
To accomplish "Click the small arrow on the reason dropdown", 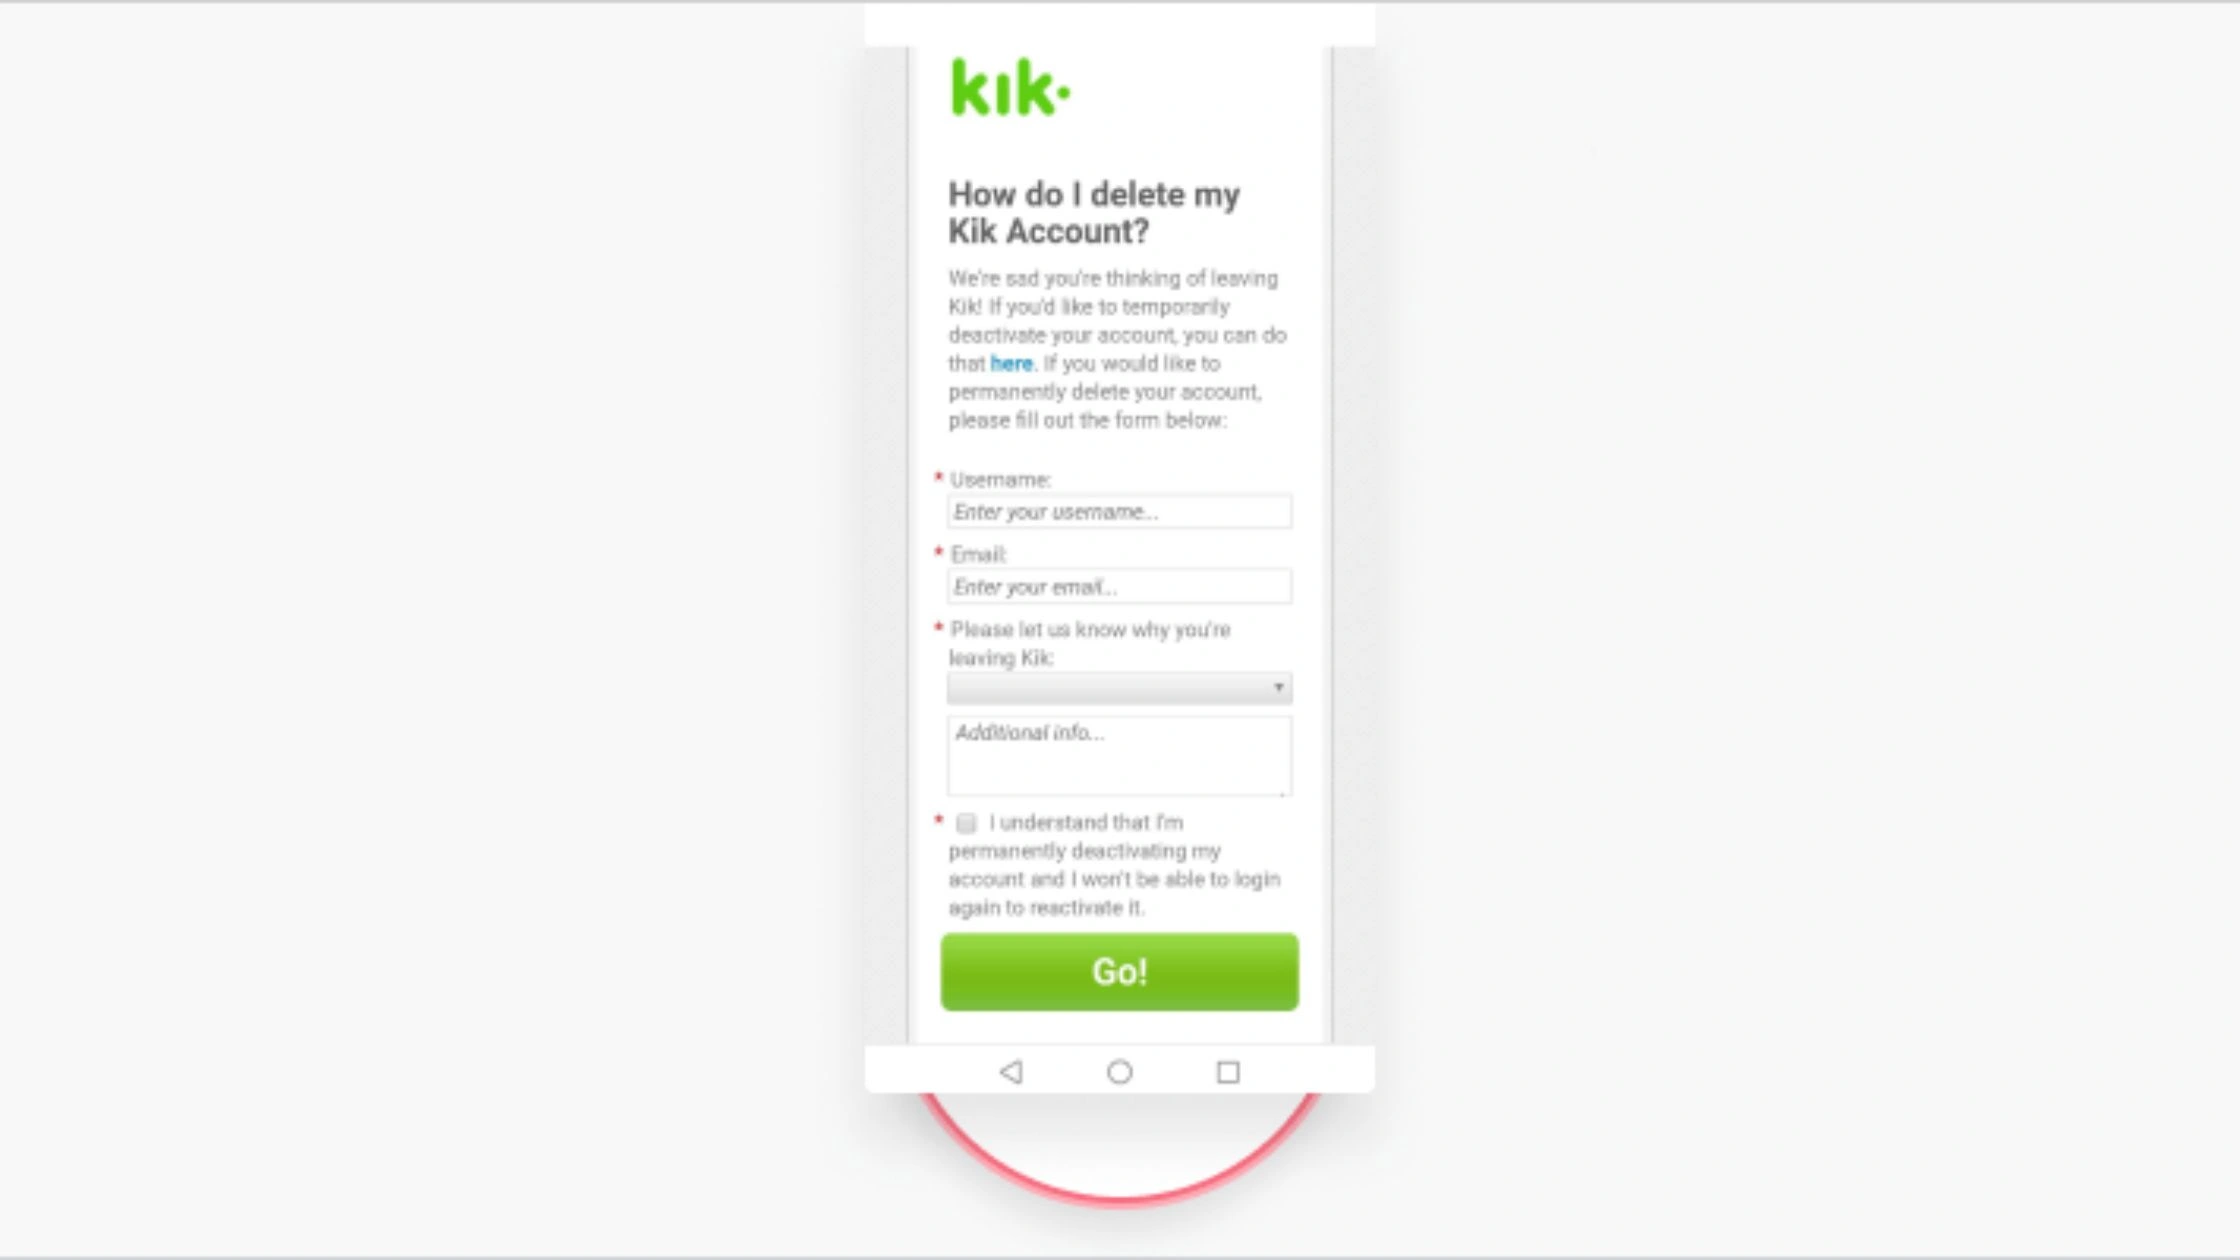I will [x=1278, y=687].
